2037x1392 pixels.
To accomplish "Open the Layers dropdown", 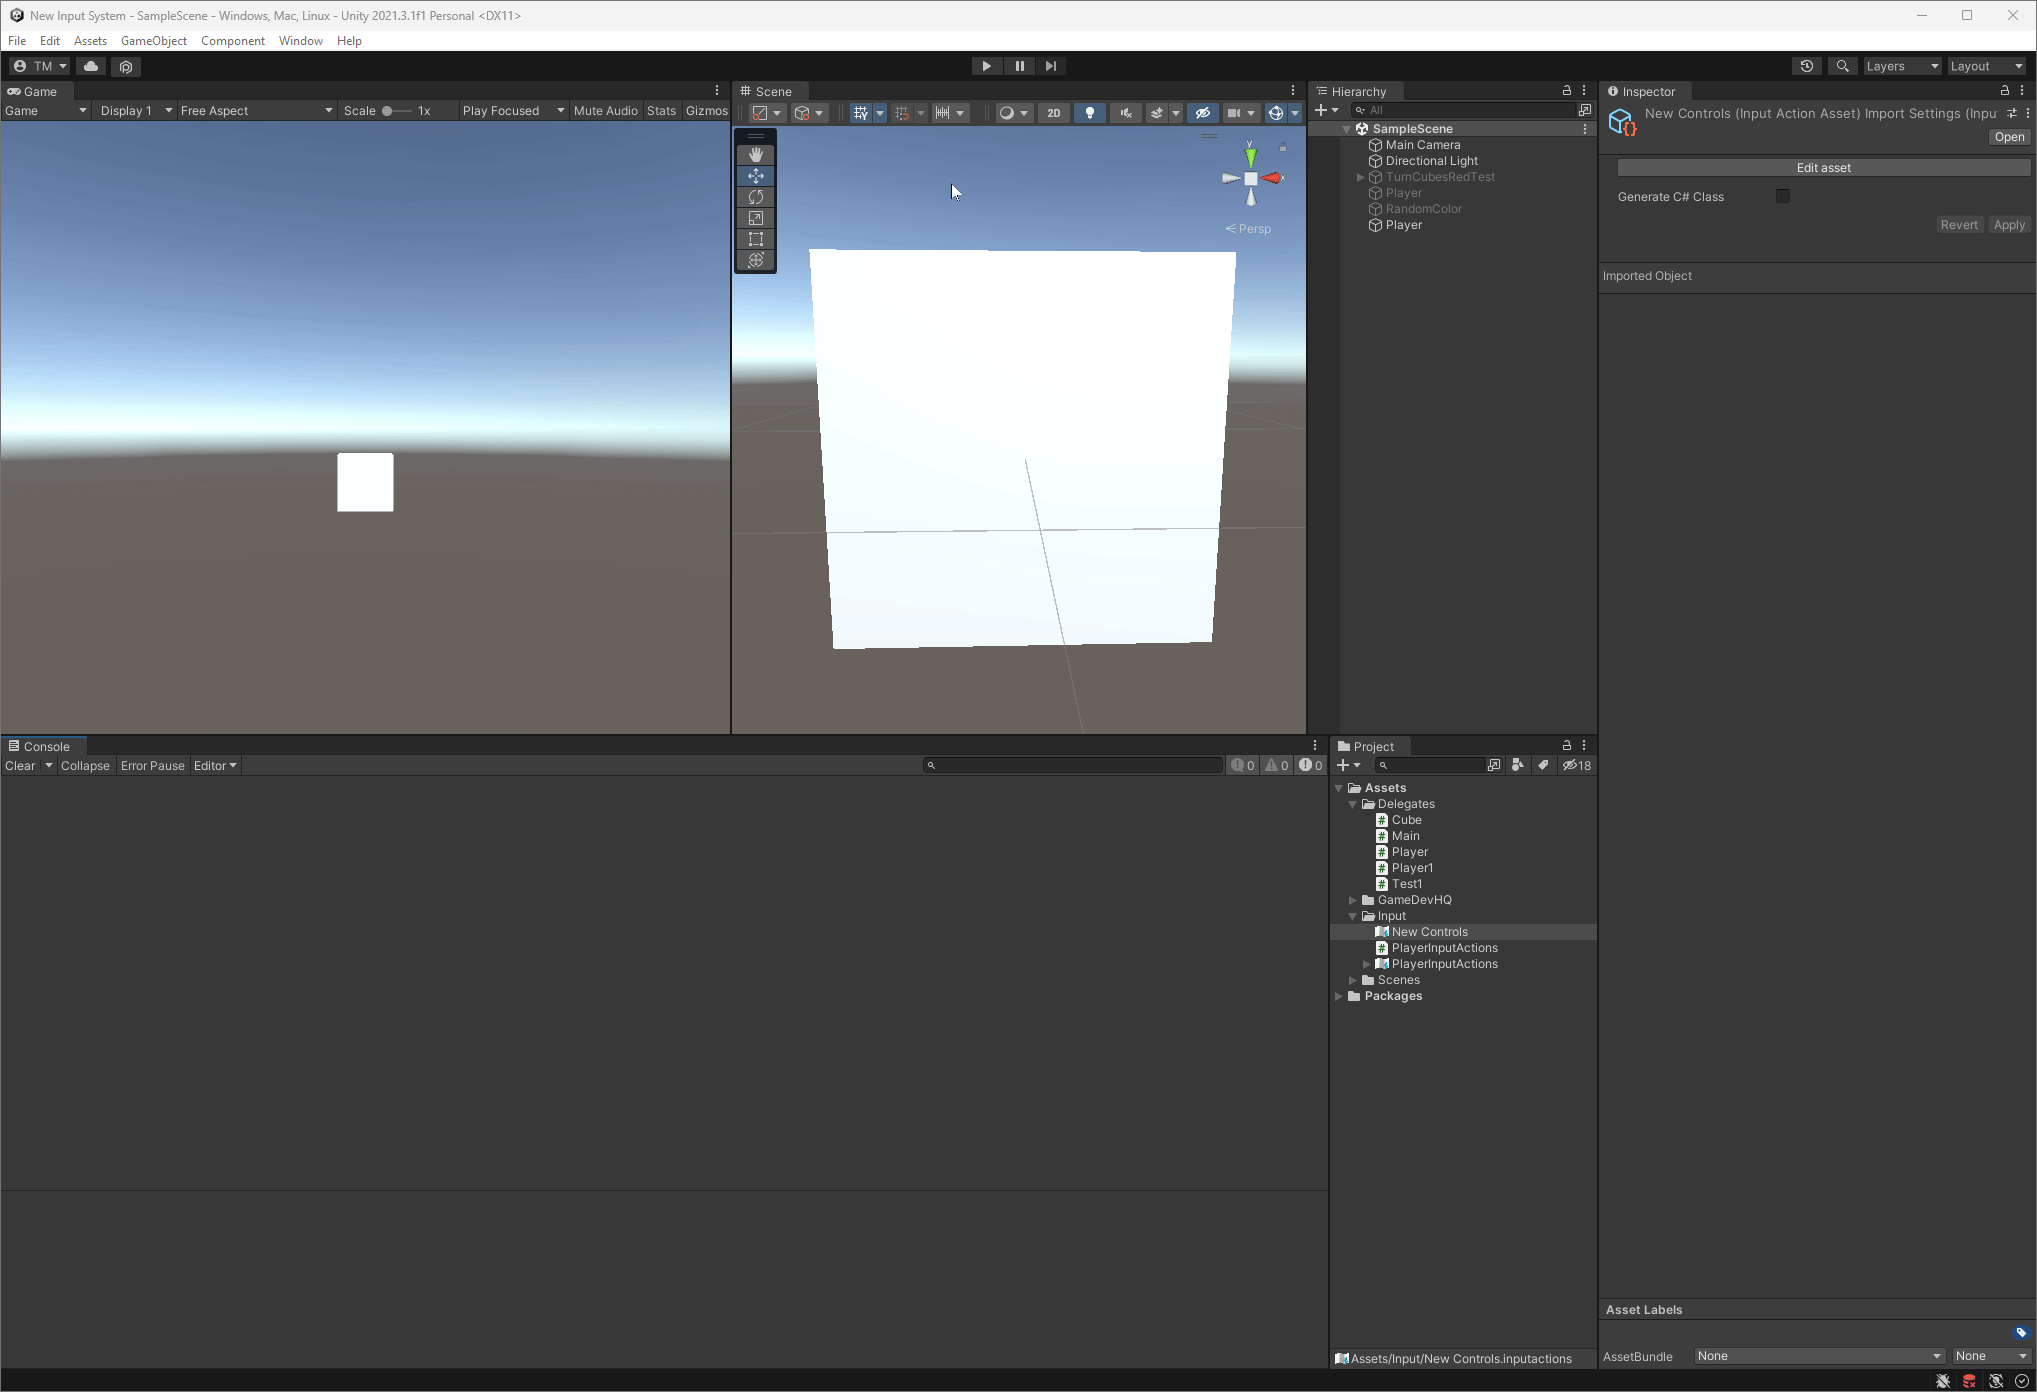I will [1901, 66].
